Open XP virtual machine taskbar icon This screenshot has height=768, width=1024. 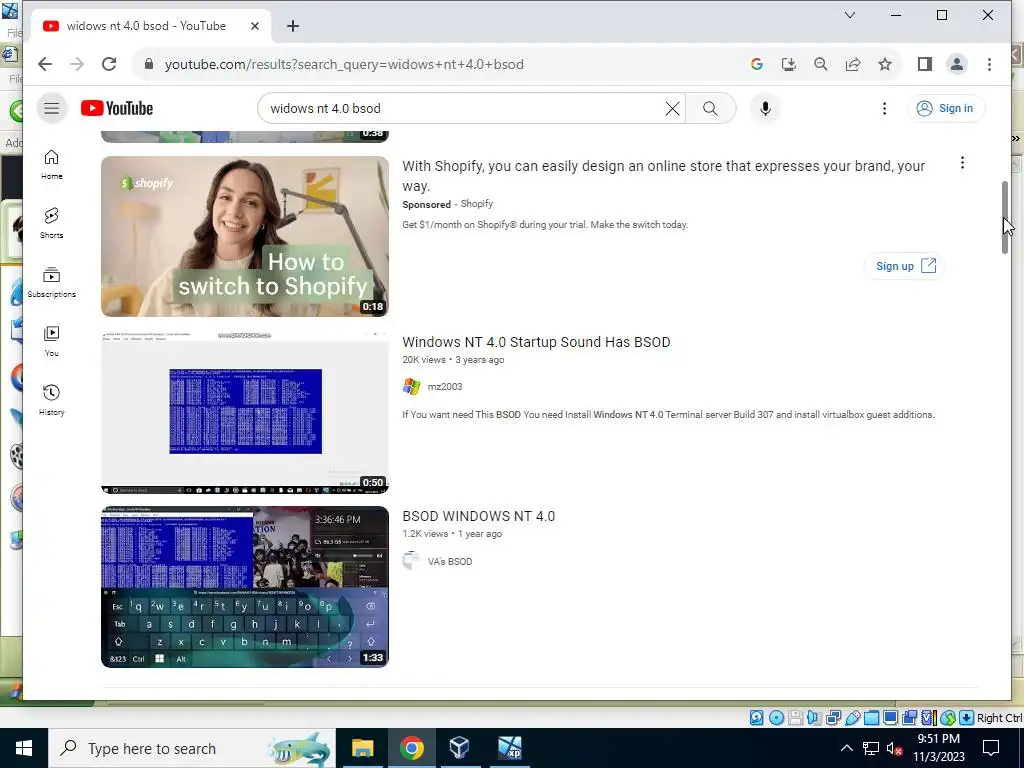(509, 748)
